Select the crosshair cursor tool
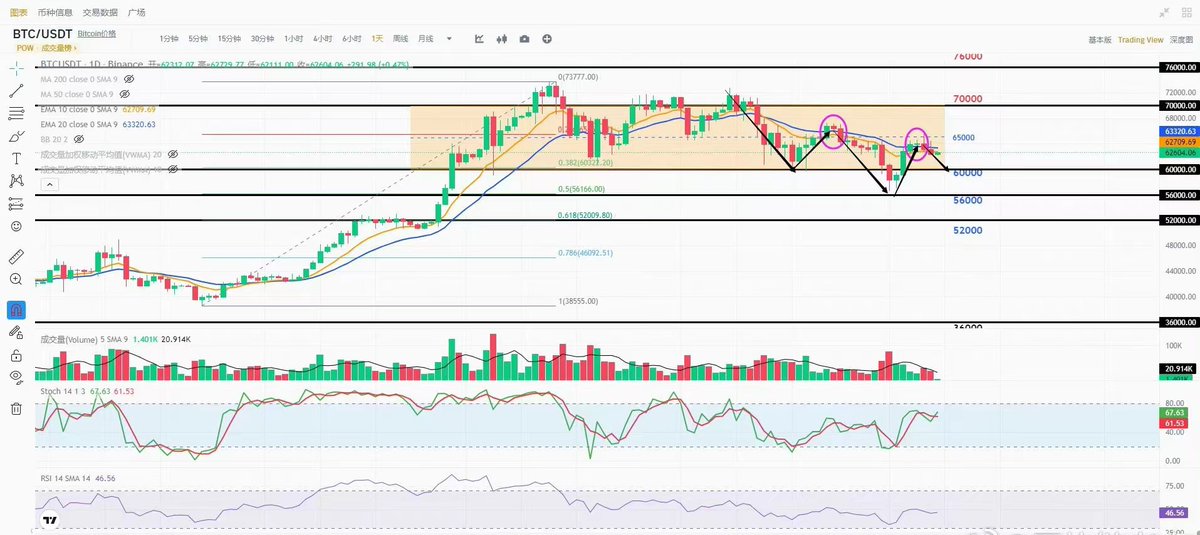 16,67
